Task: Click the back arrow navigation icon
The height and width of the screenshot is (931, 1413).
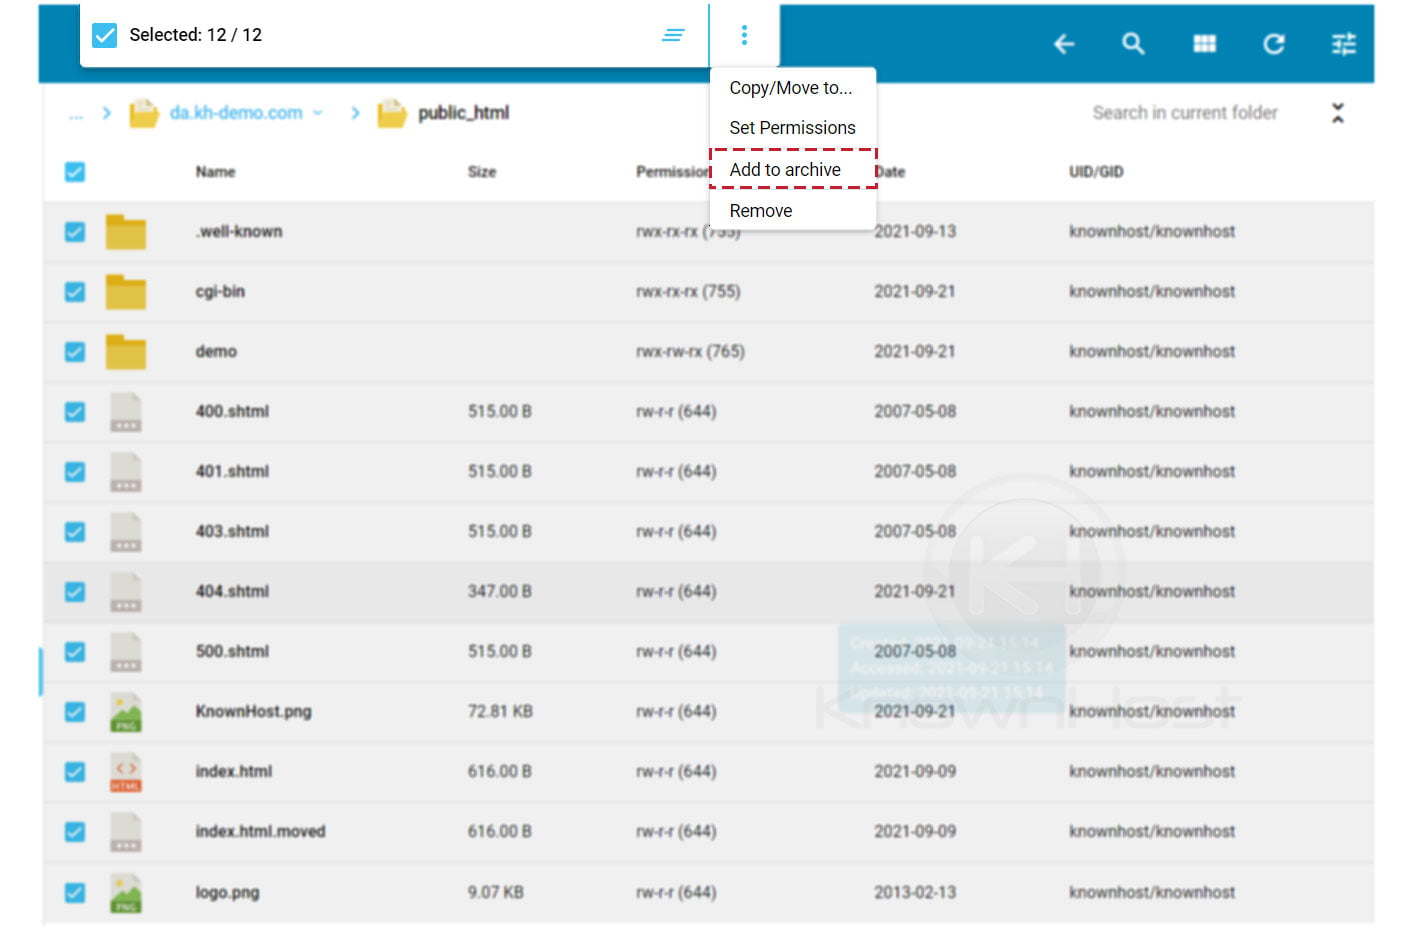Action: coord(1063,44)
